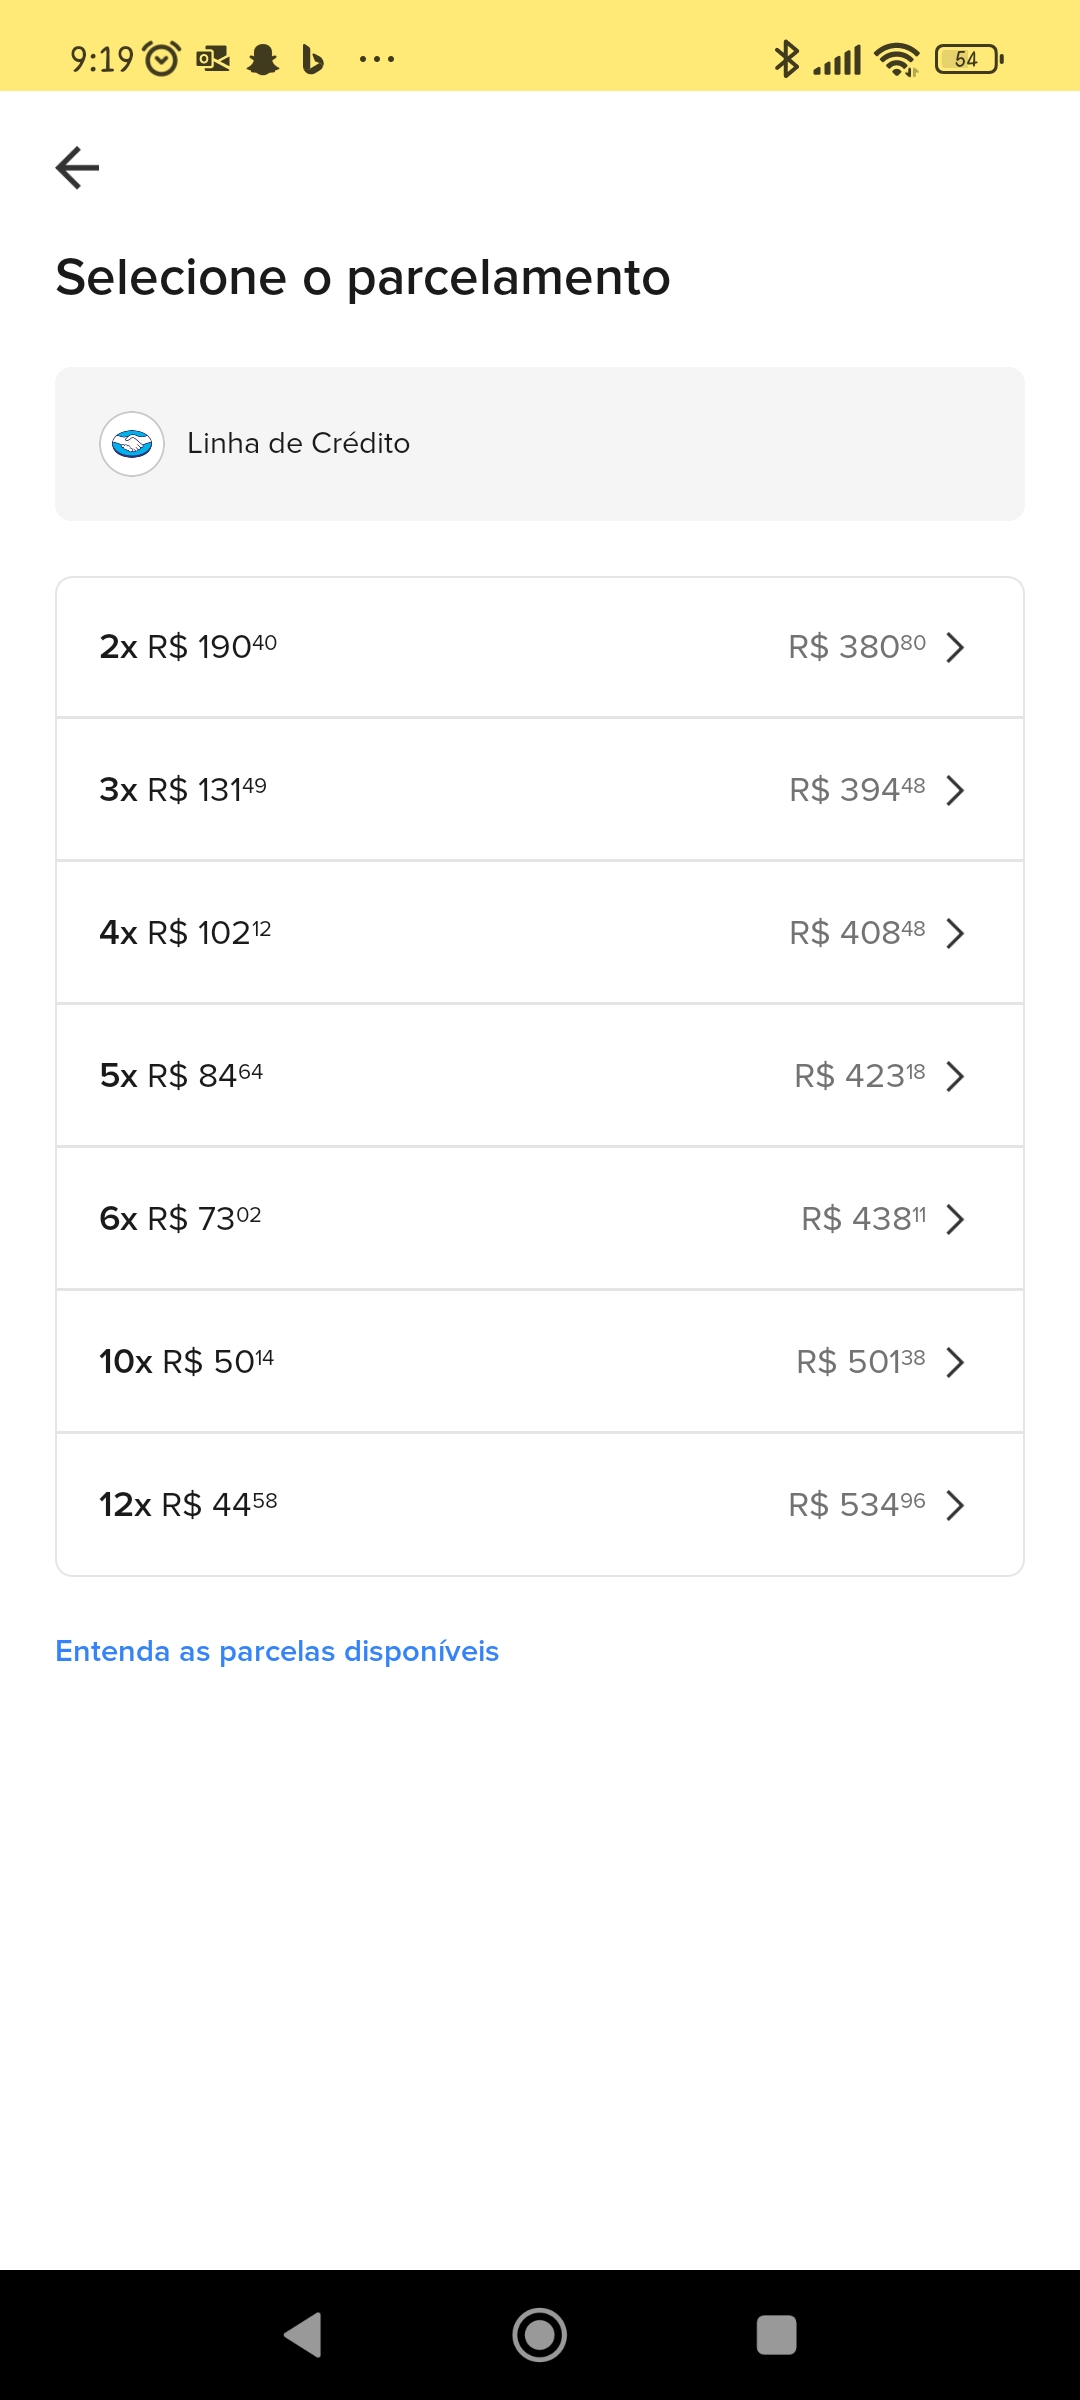Tap the Snapchat notification icon
This screenshot has height=2400, width=1080.
(263, 59)
